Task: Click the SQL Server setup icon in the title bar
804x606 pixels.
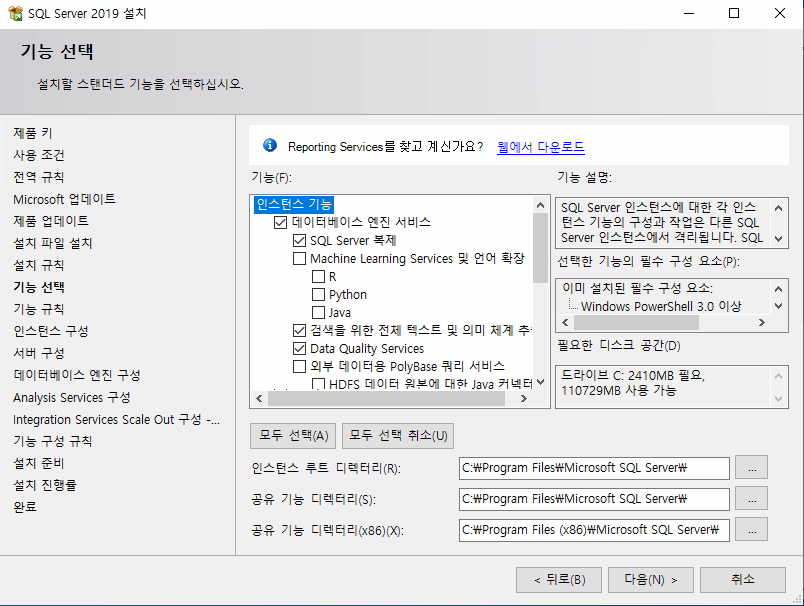Action: (15, 13)
